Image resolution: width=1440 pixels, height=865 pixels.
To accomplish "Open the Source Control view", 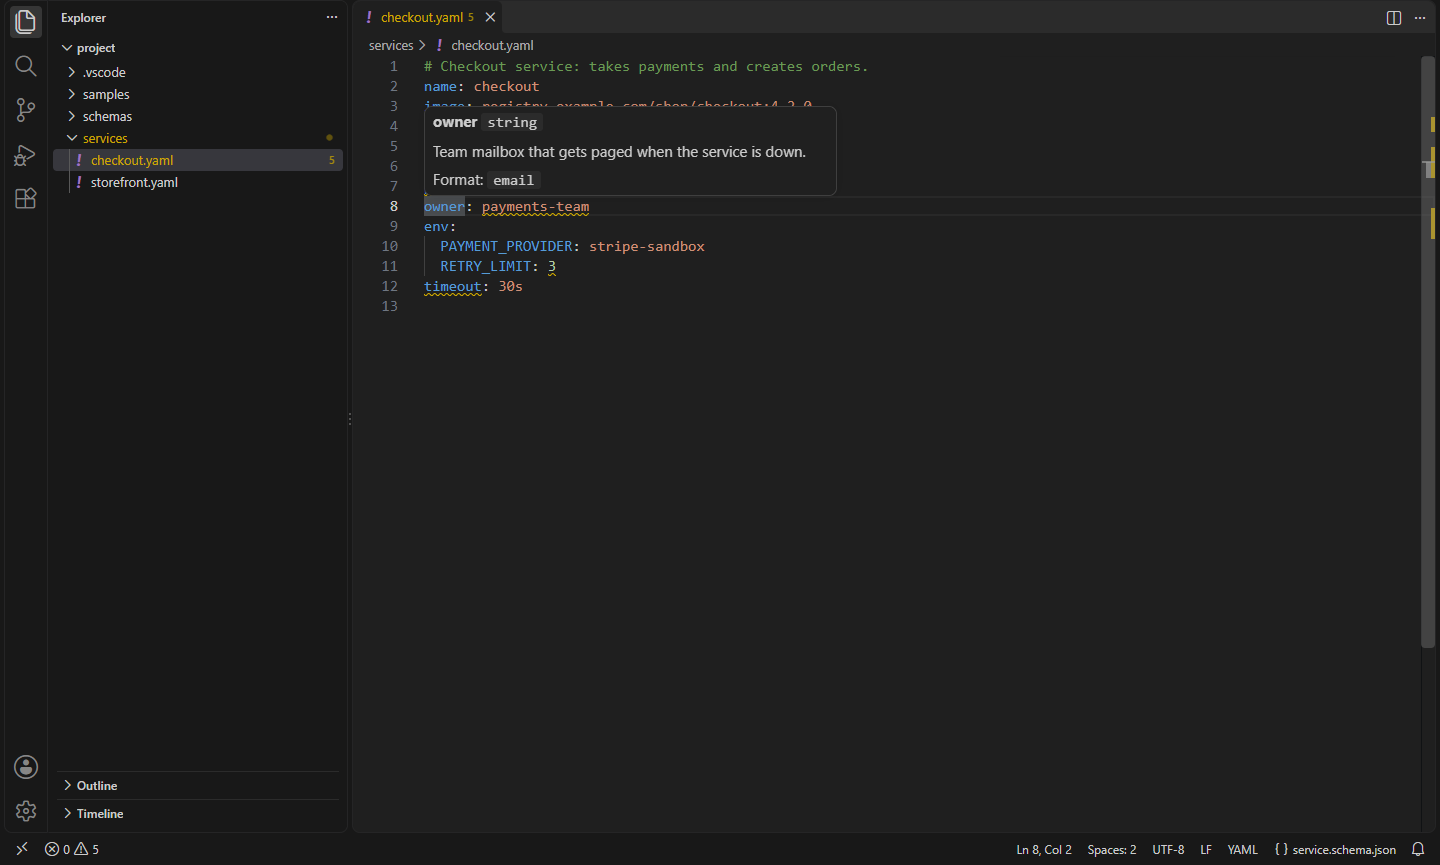I will click(x=26, y=110).
